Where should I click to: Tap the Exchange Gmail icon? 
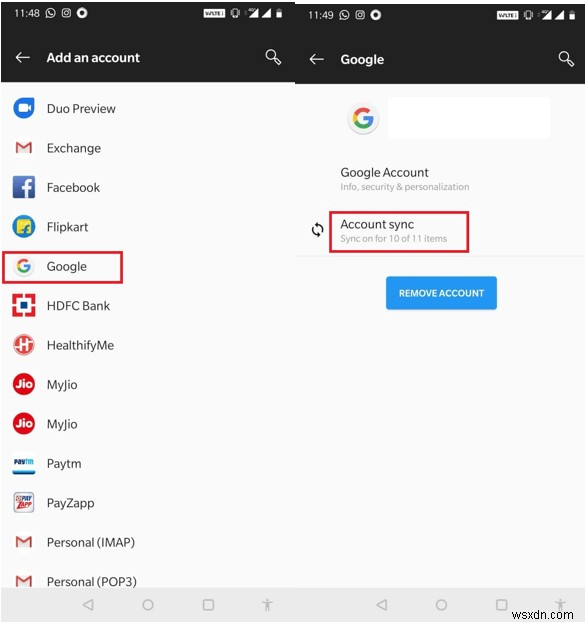(24, 147)
